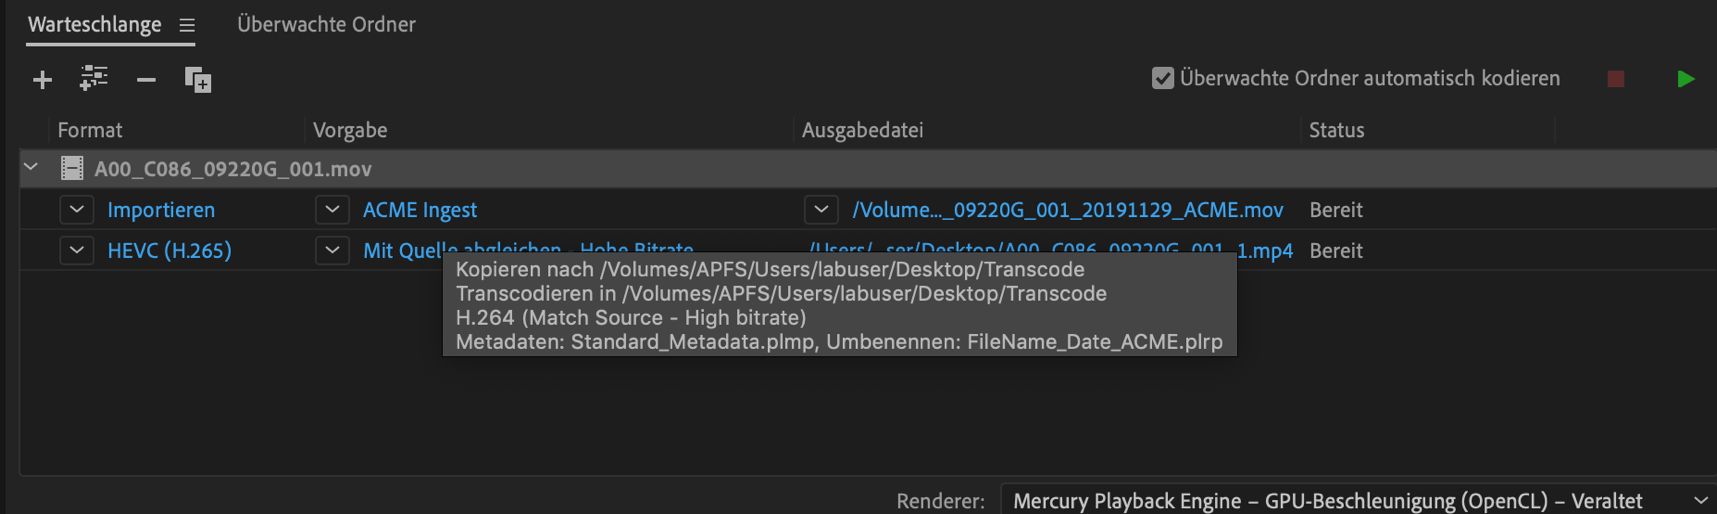
Task: Select the film clip icon of A00_C086 source
Action: pos(72,169)
